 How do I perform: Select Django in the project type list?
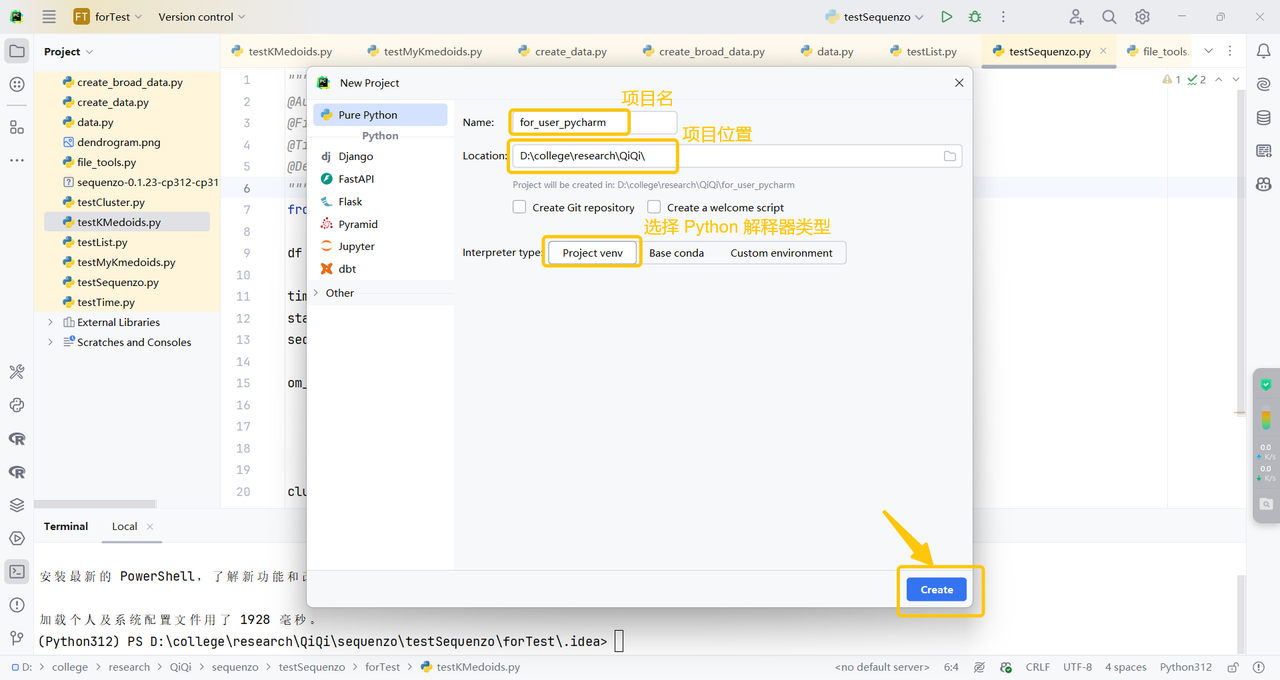coord(355,156)
